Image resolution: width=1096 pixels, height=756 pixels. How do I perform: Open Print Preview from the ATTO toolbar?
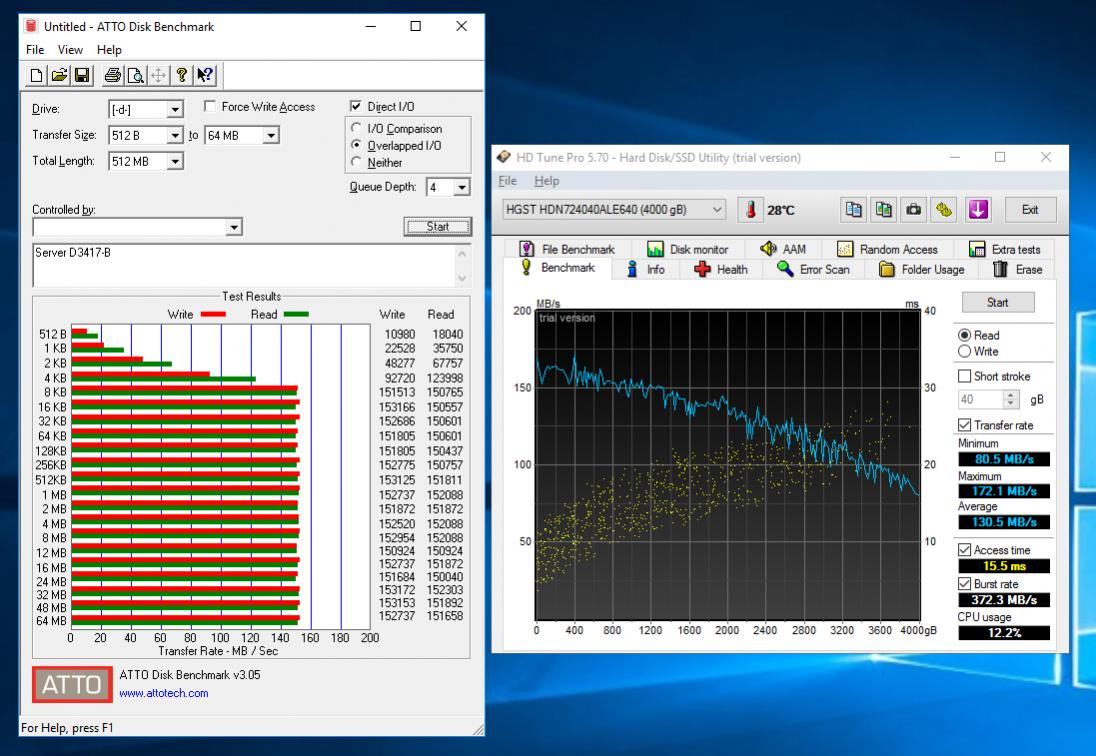tap(136, 75)
